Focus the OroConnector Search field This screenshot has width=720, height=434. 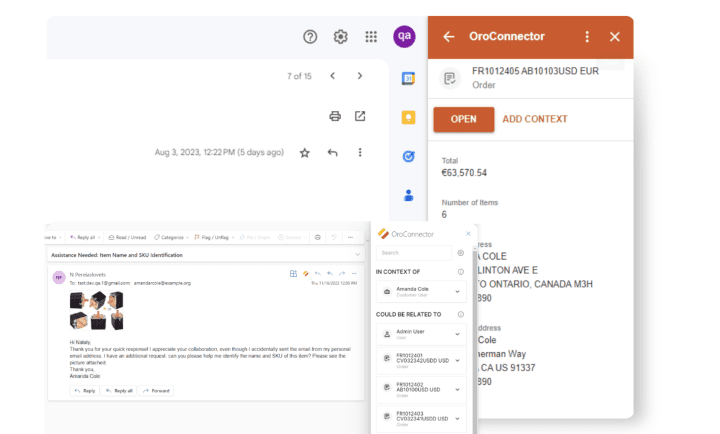tap(414, 253)
